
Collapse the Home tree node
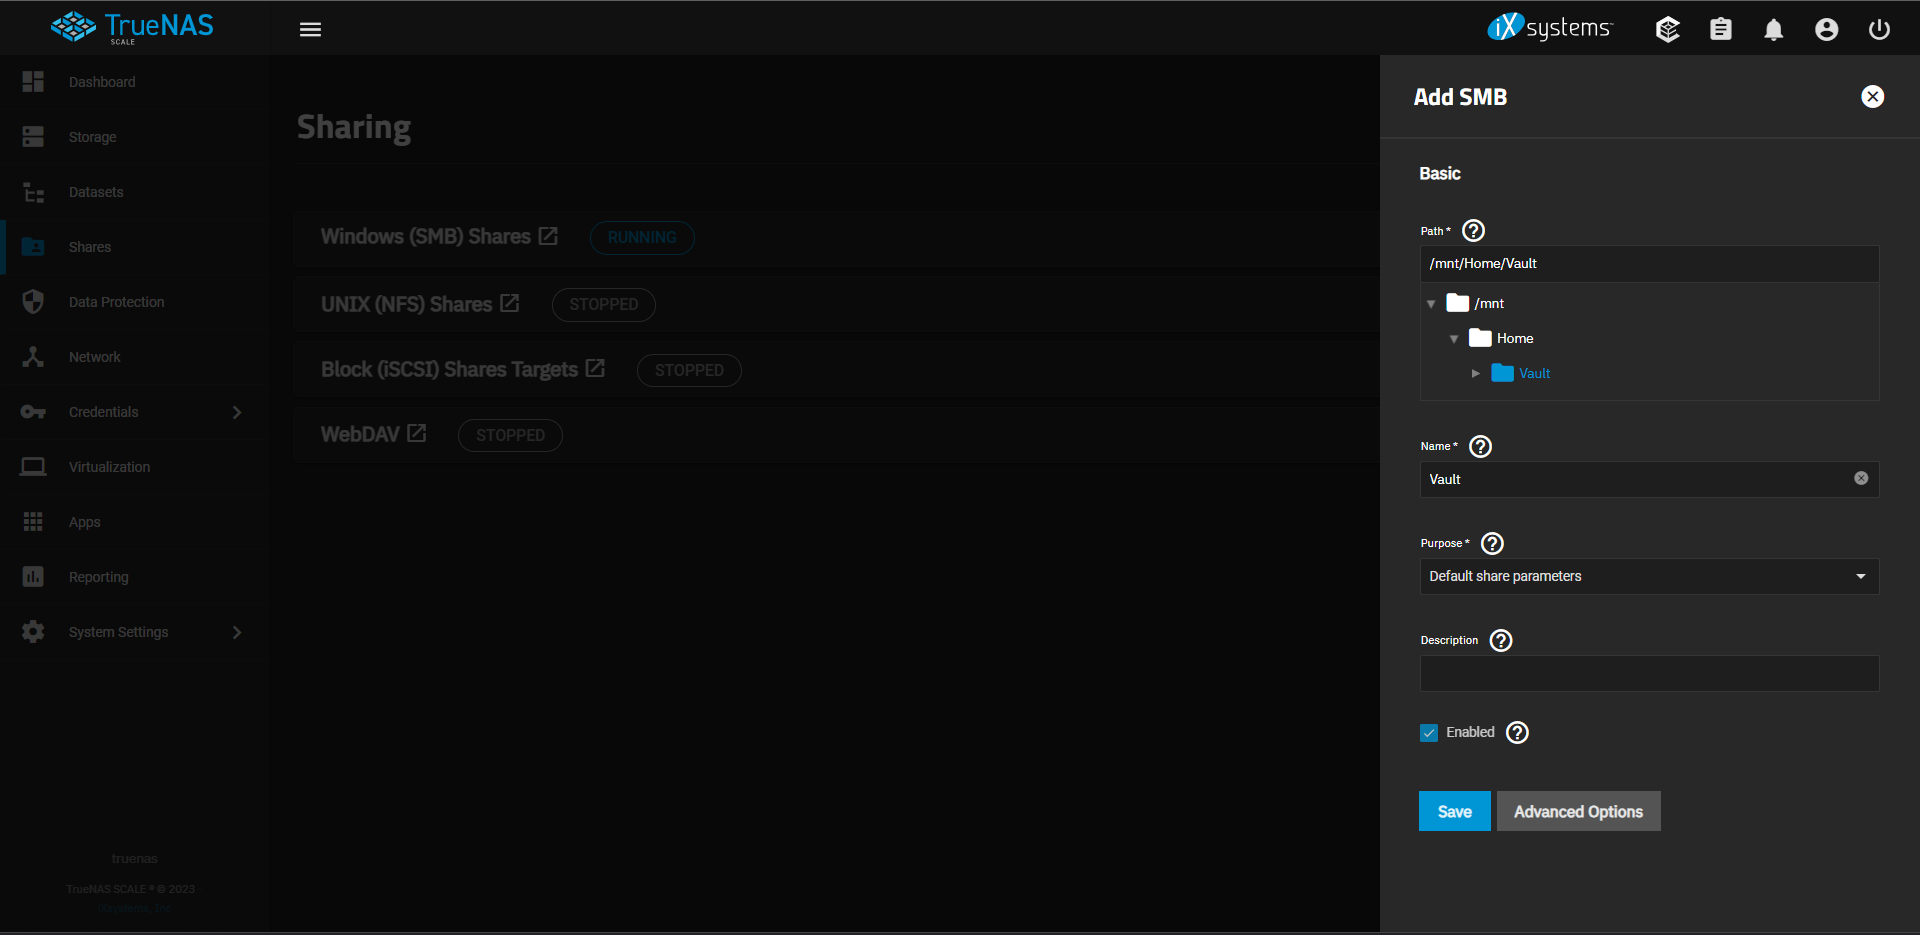tap(1453, 339)
